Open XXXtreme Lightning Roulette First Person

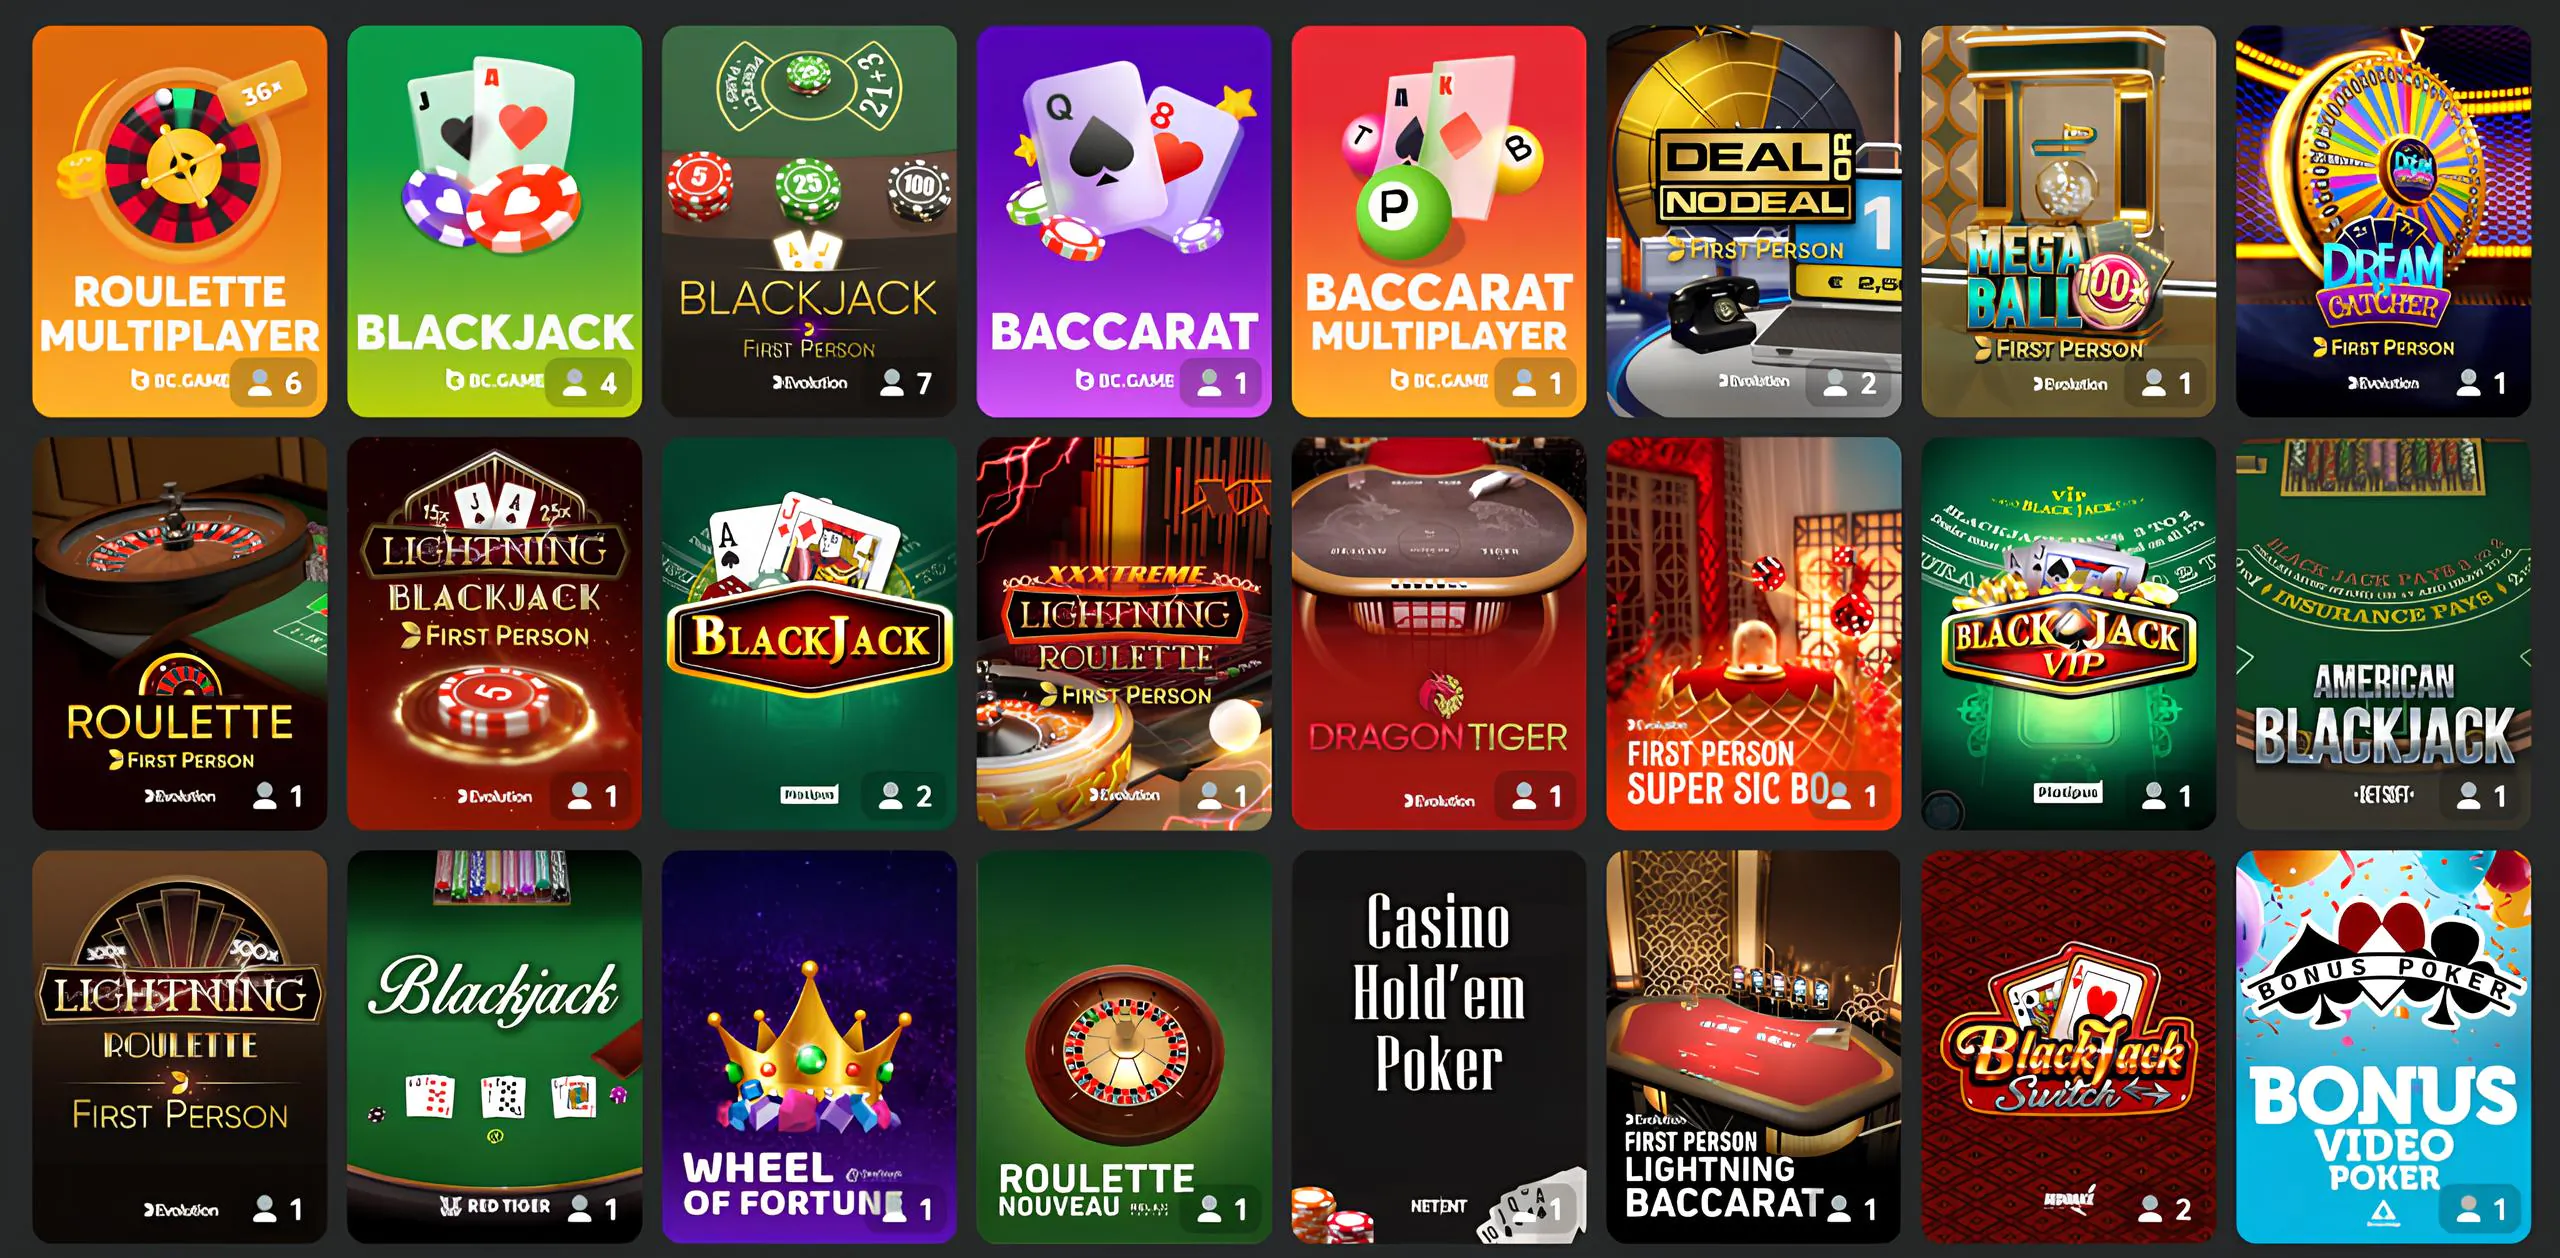[1124, 633]
